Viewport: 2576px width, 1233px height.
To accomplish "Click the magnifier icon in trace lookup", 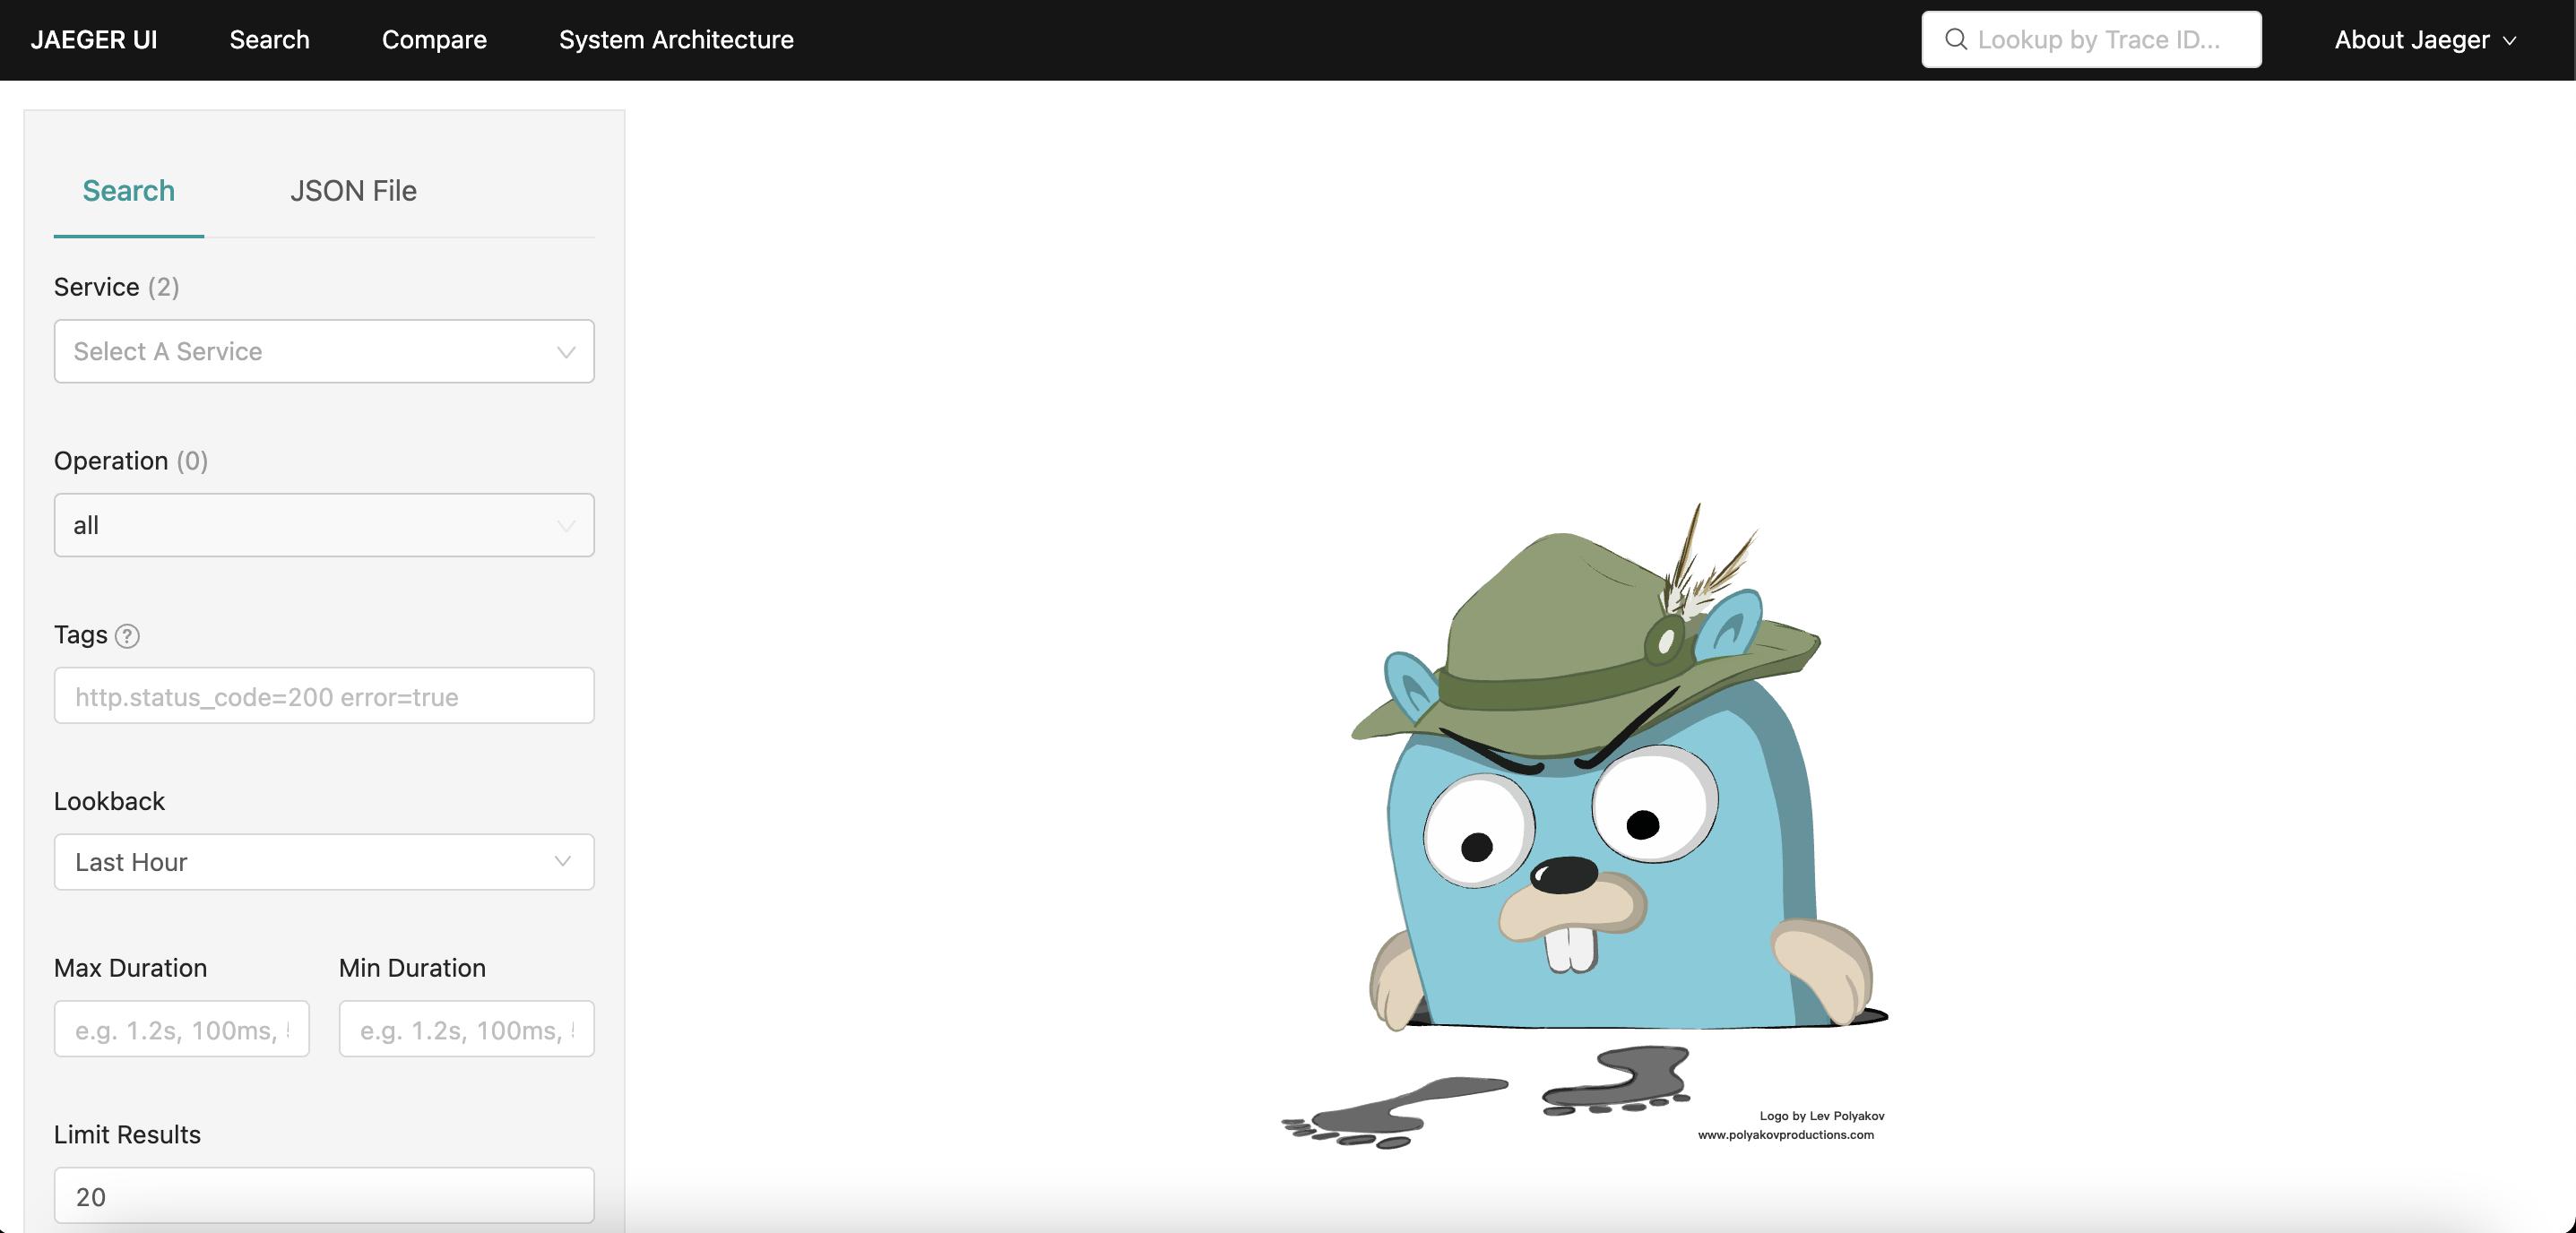I will tap(1955, 39).
